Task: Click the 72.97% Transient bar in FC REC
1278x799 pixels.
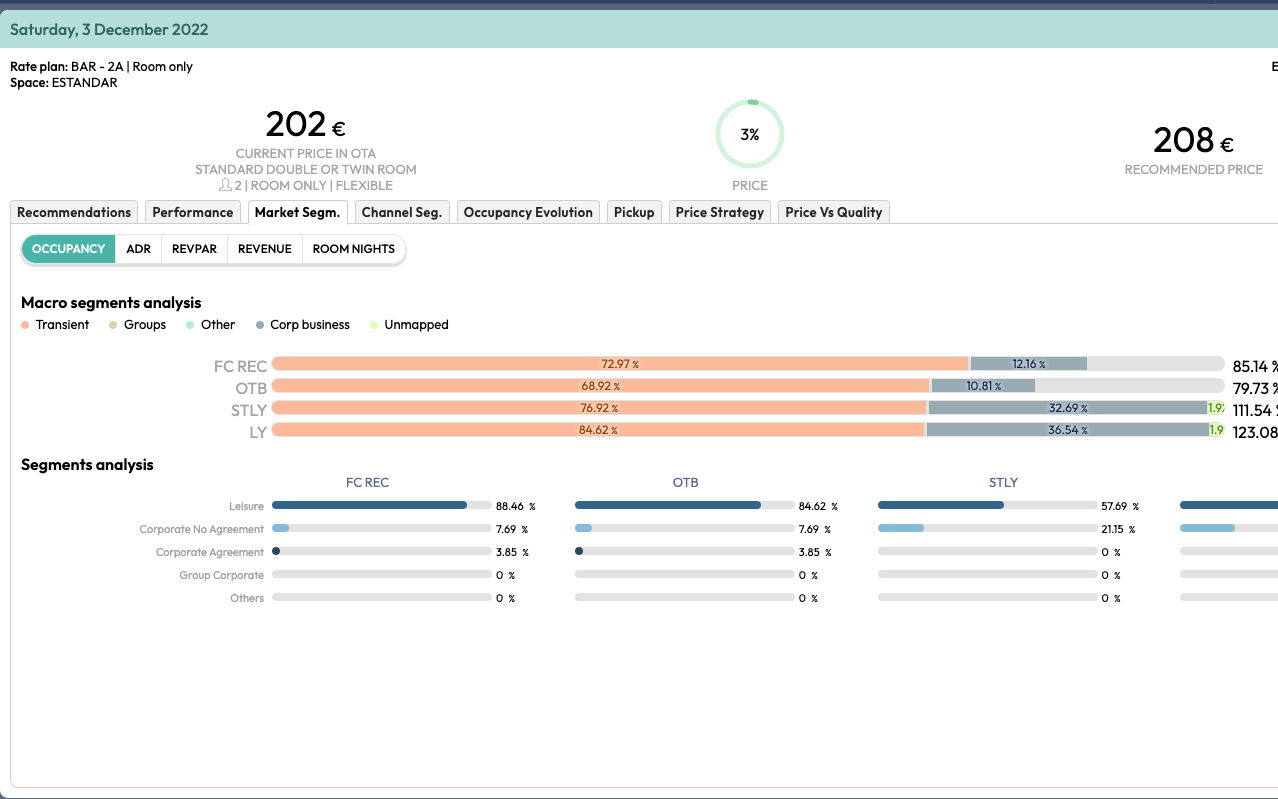Action: [x=620, y=365]
